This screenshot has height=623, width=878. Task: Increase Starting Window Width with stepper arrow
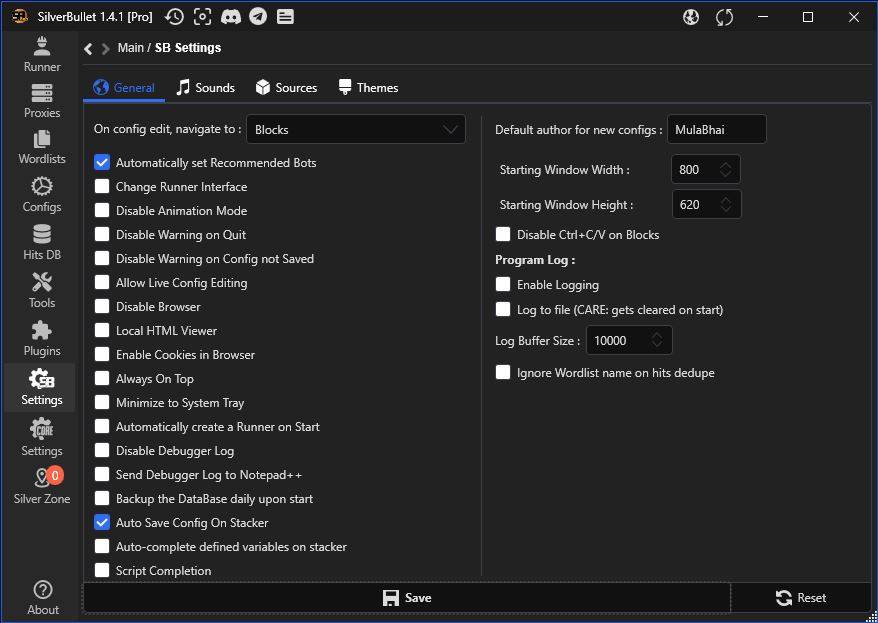725,164
